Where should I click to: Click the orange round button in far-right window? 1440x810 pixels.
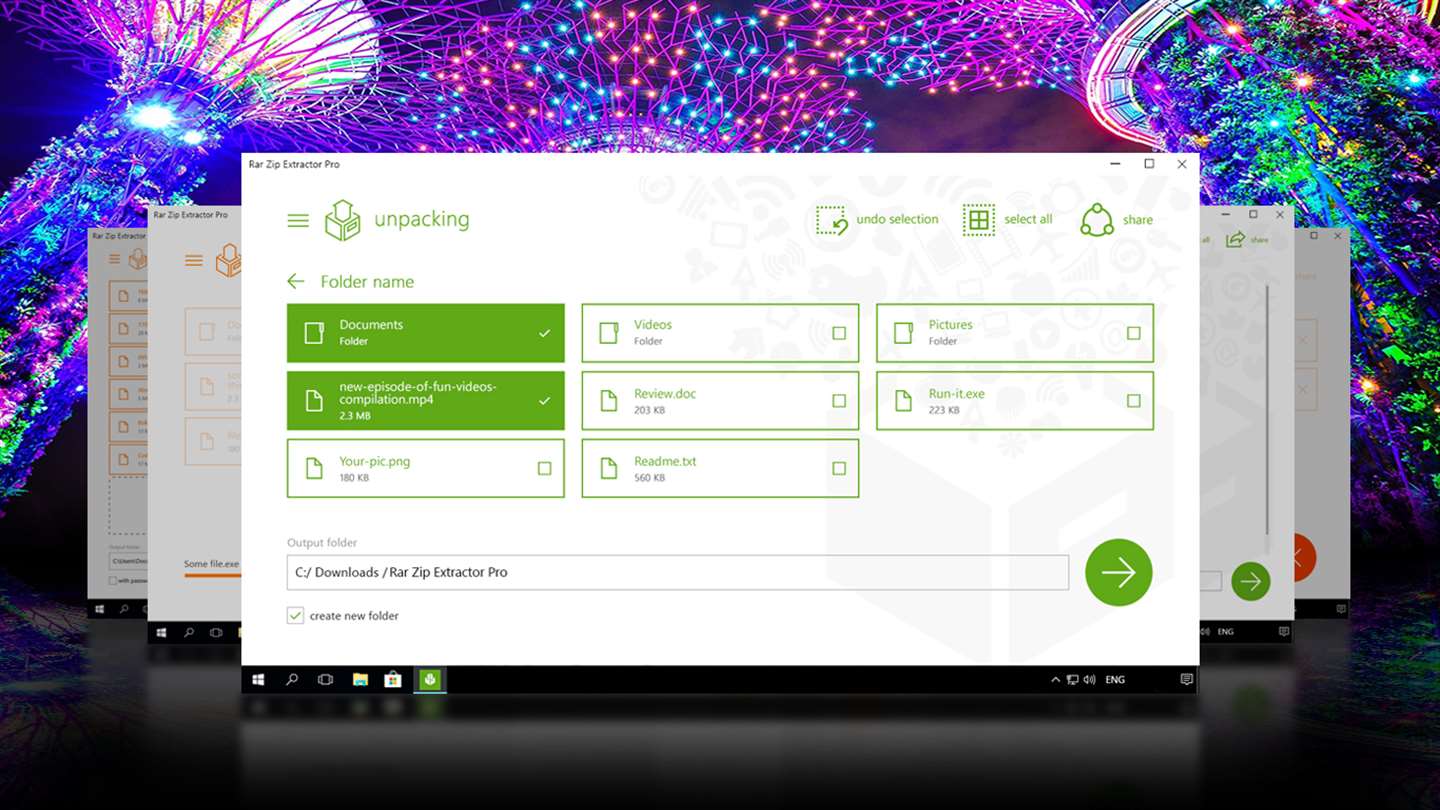click(x=1304, y=557)
